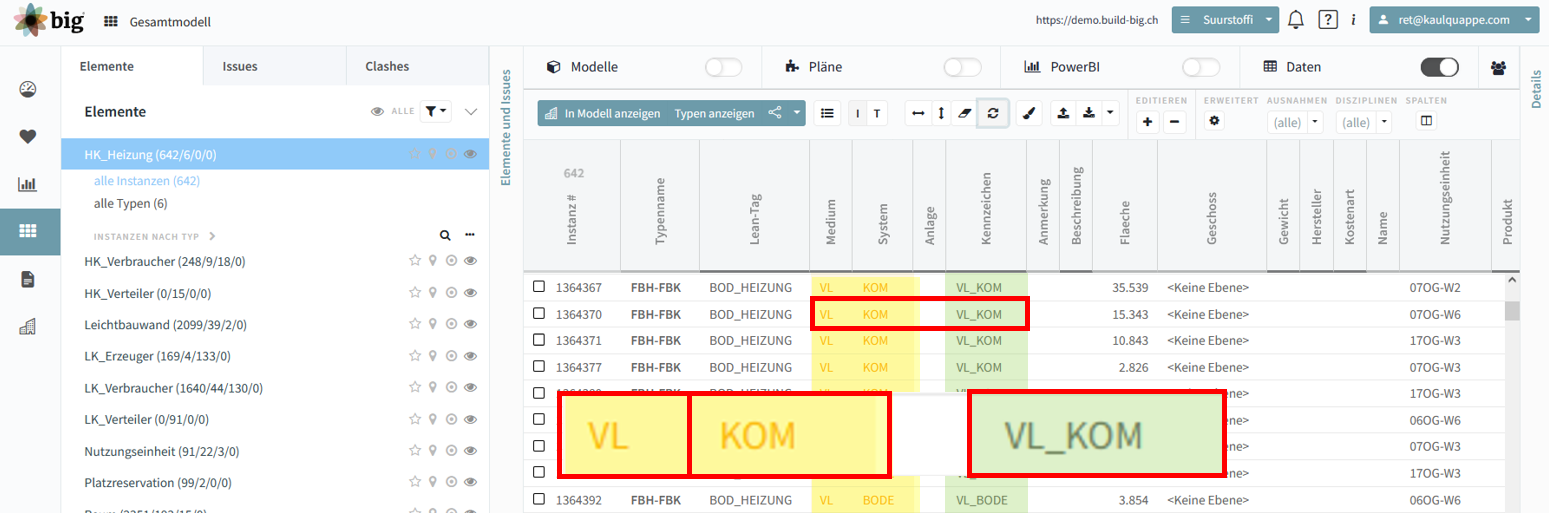Toggle the Modelle switch
This screenshot has width=1549, height=513.
[724, 67]
